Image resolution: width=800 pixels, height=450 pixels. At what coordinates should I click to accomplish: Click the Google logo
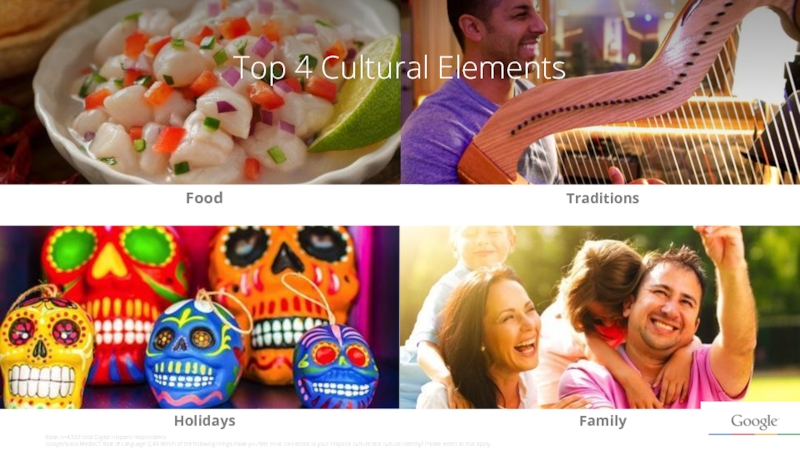click(x=755, y=421)
